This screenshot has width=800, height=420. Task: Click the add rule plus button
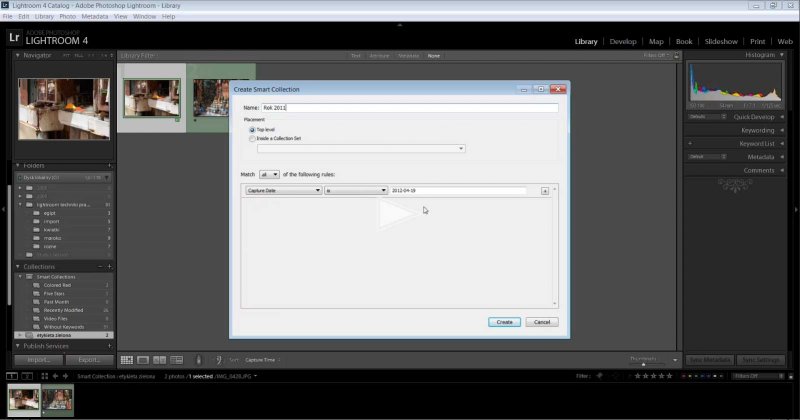tap(545, 190)
